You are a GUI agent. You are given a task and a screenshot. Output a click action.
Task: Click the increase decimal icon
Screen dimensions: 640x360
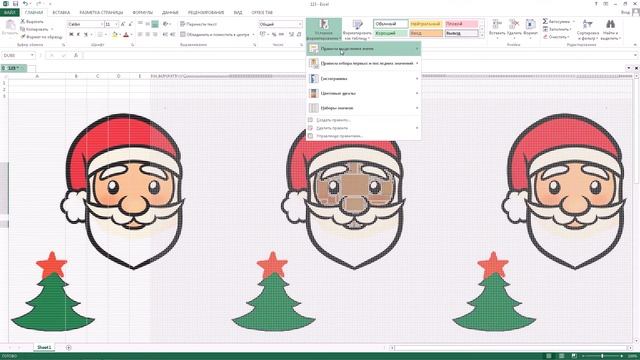tap(291, 34)
